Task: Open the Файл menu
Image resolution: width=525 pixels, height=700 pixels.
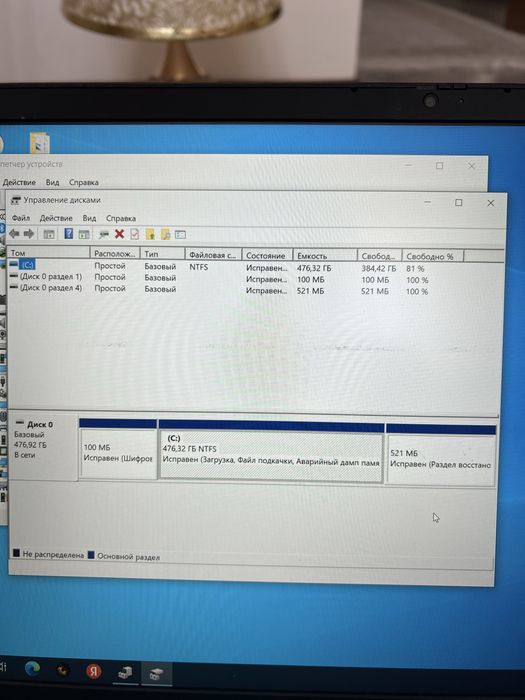Action: tap(21, 218)
